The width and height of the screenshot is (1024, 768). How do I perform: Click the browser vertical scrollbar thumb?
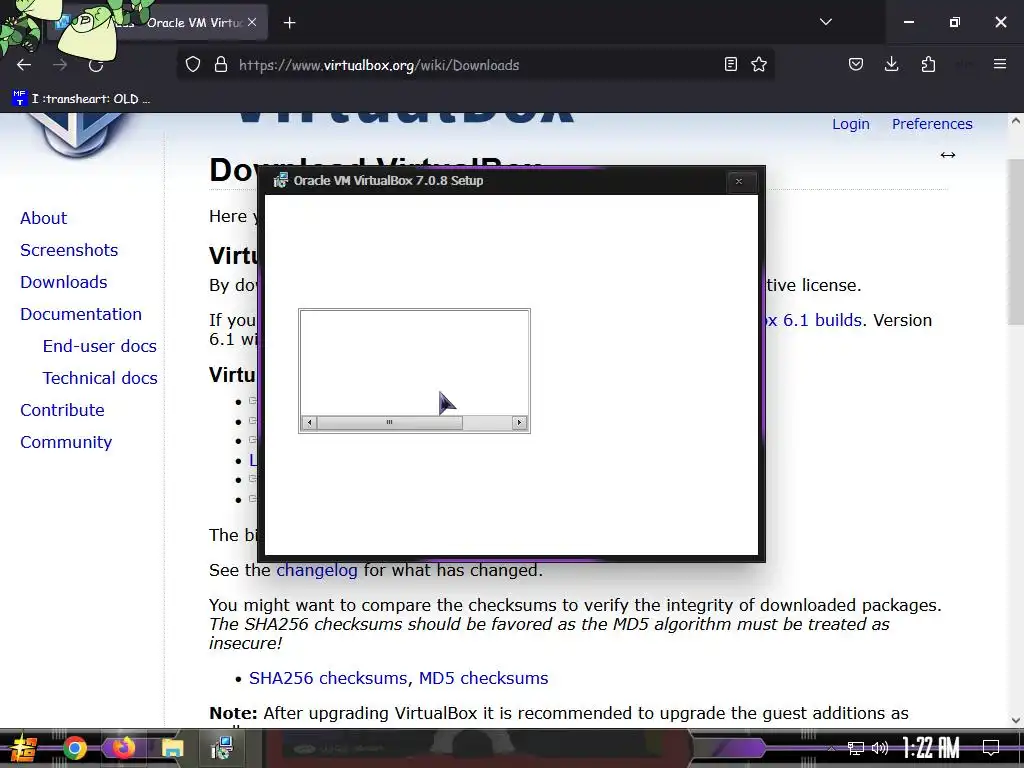click(x=1016, y=242)
